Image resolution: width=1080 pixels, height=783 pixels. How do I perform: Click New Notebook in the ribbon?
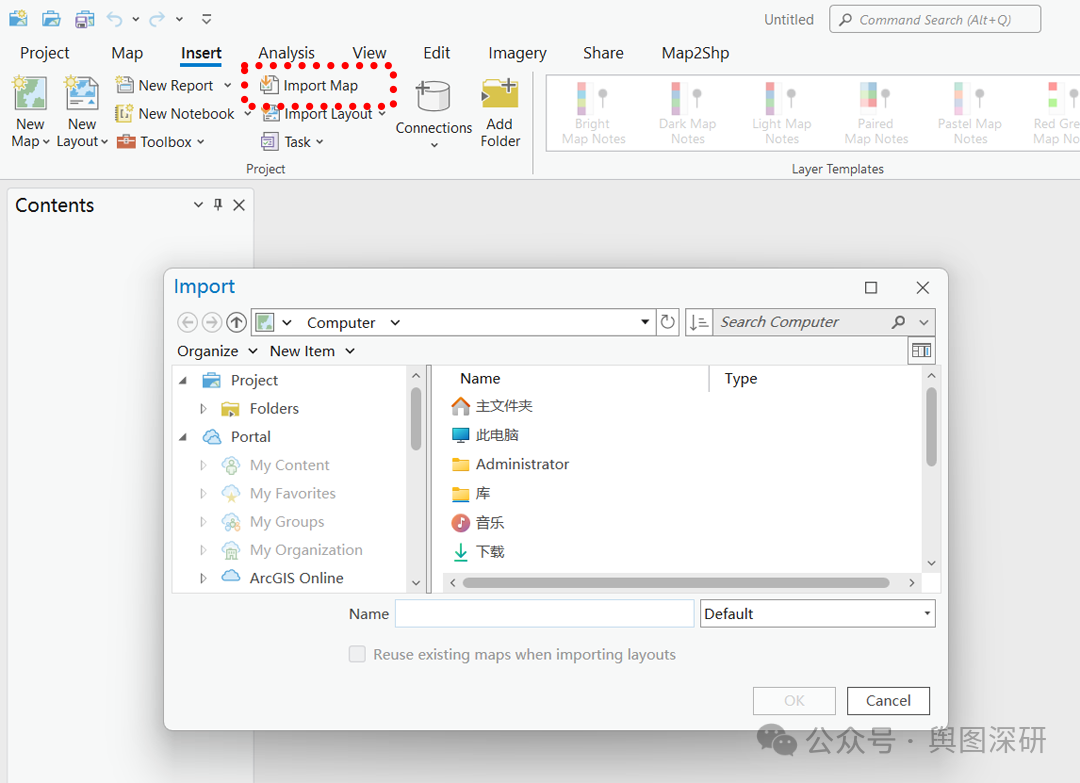pos(176,114)
